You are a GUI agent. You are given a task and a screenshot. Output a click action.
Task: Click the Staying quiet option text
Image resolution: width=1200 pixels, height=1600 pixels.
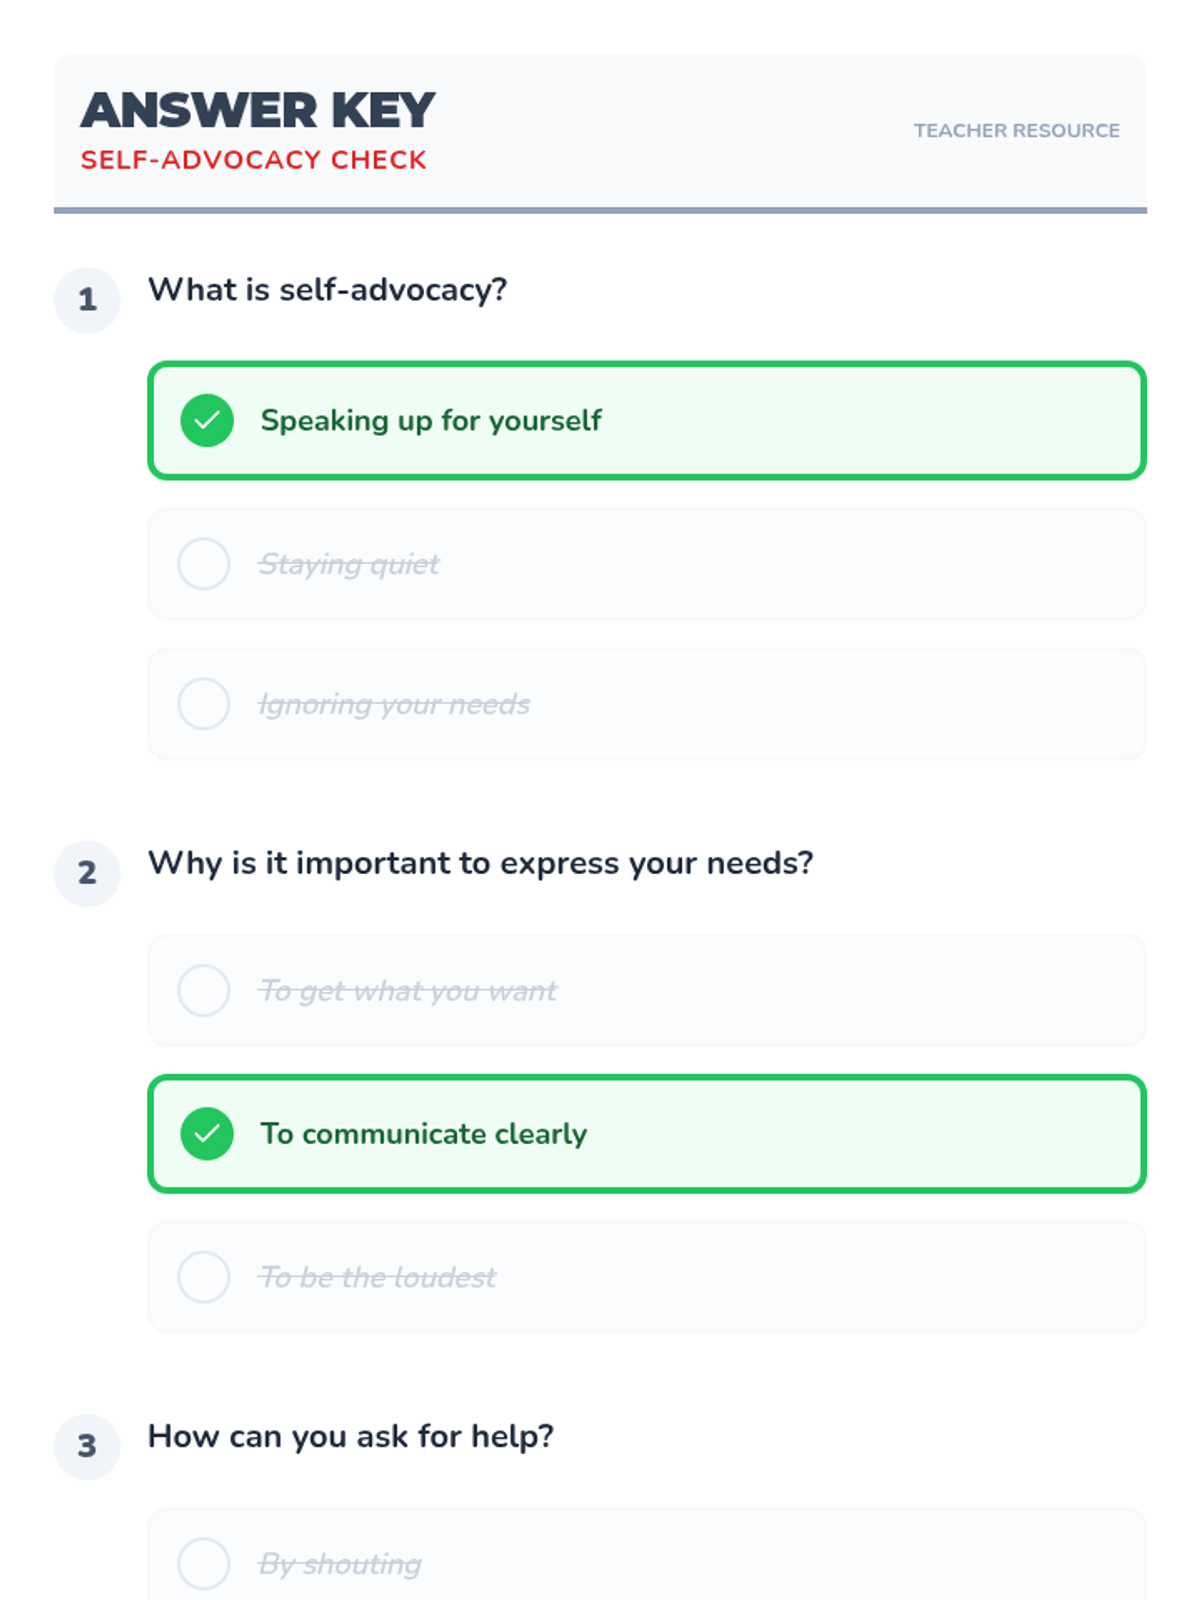[x=349, y=564]
